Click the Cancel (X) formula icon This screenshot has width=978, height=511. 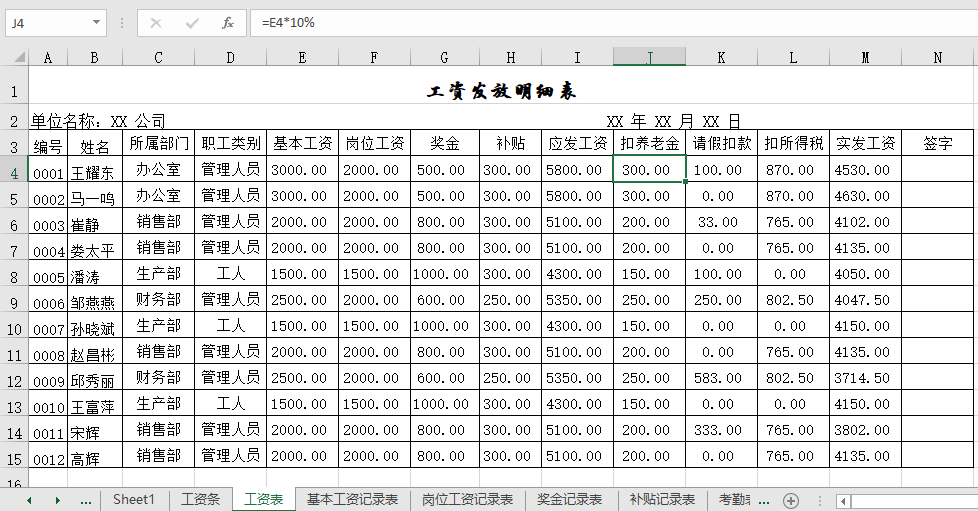(156, 22)
